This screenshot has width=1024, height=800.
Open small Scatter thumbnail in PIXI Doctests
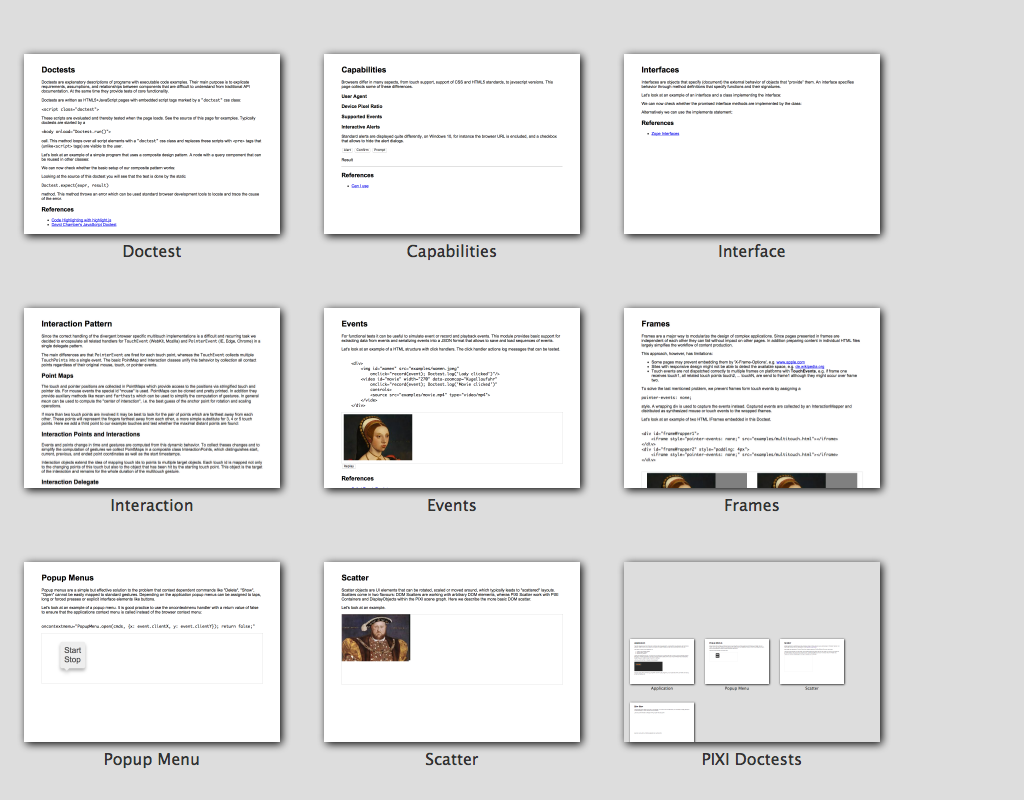point(811,661)
